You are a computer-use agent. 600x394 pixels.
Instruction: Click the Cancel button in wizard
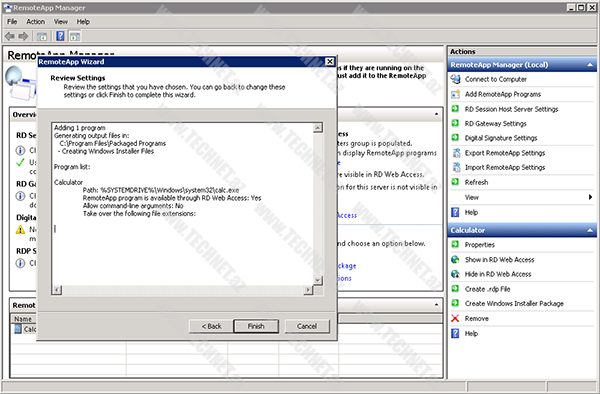click(x=307, y=326)
